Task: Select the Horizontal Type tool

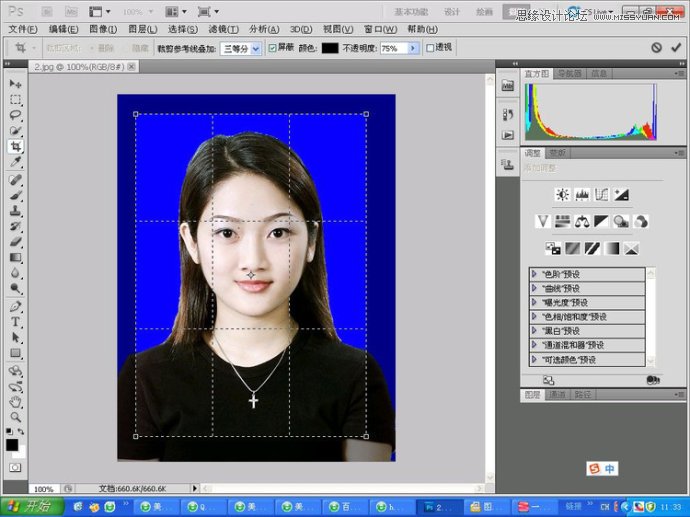Action: (16, 321)
